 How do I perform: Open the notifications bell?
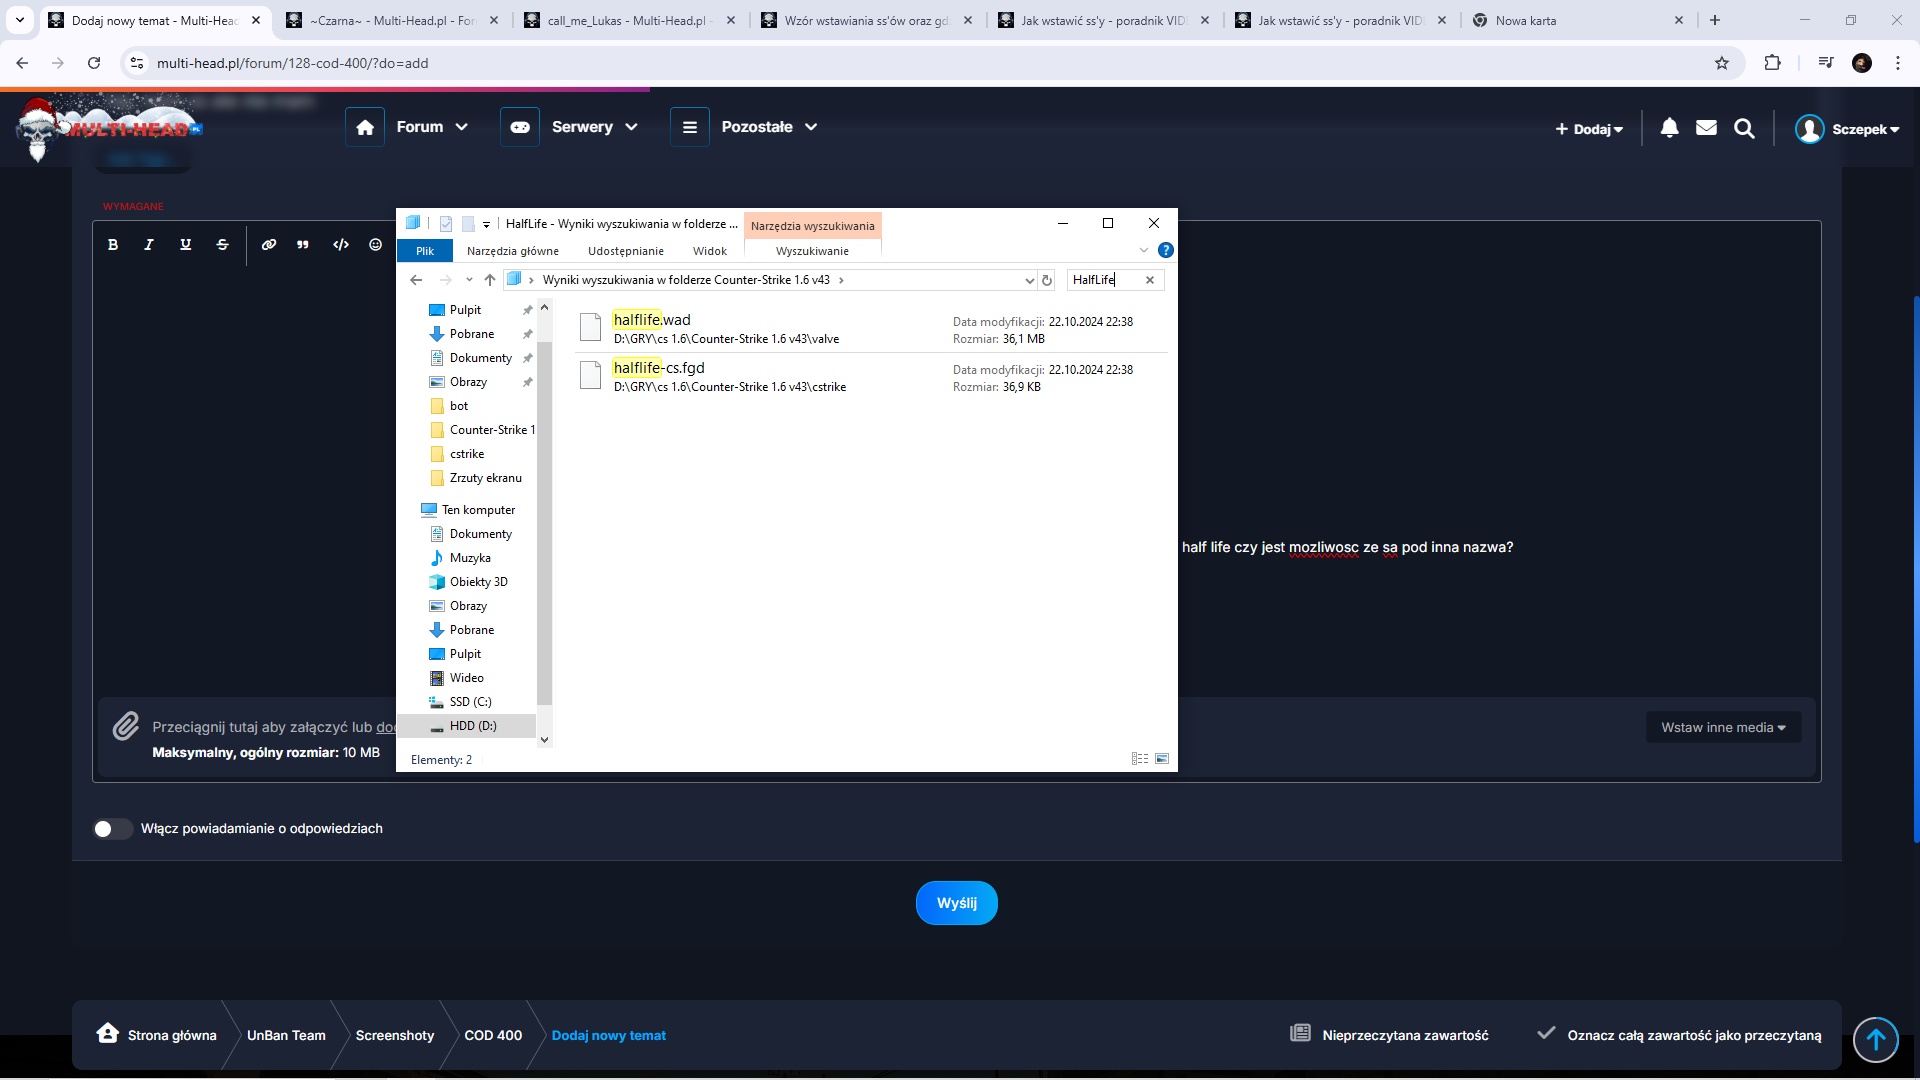(x=1669, y=128)
